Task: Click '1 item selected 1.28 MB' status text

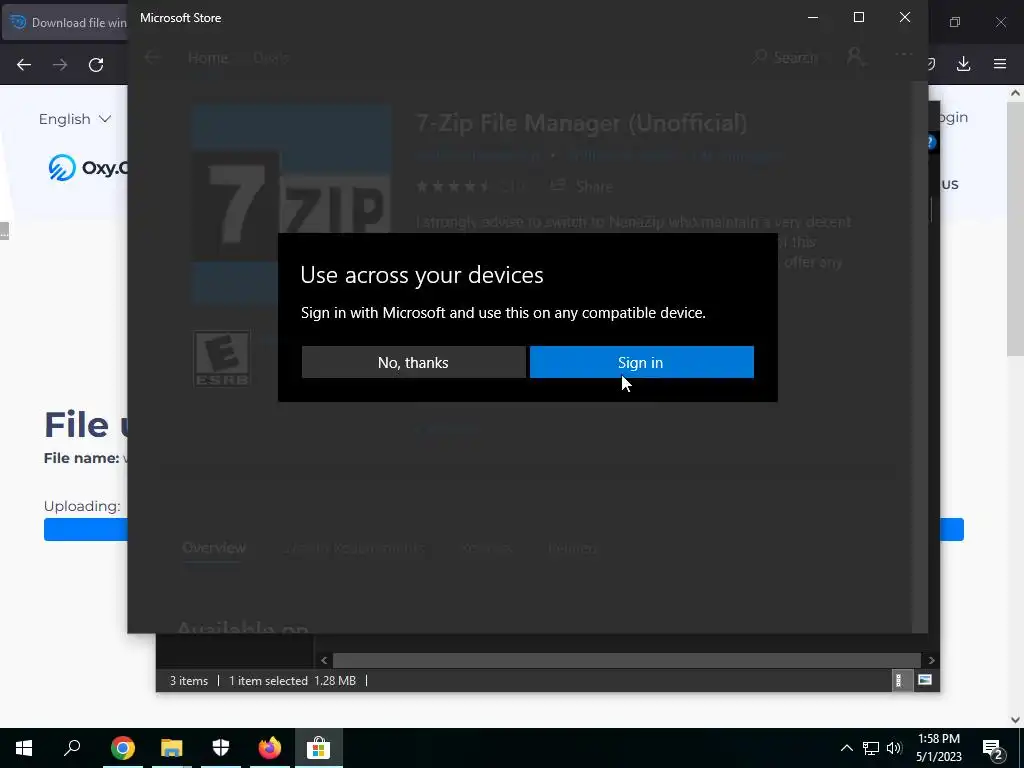Action: tap(292, 680)
